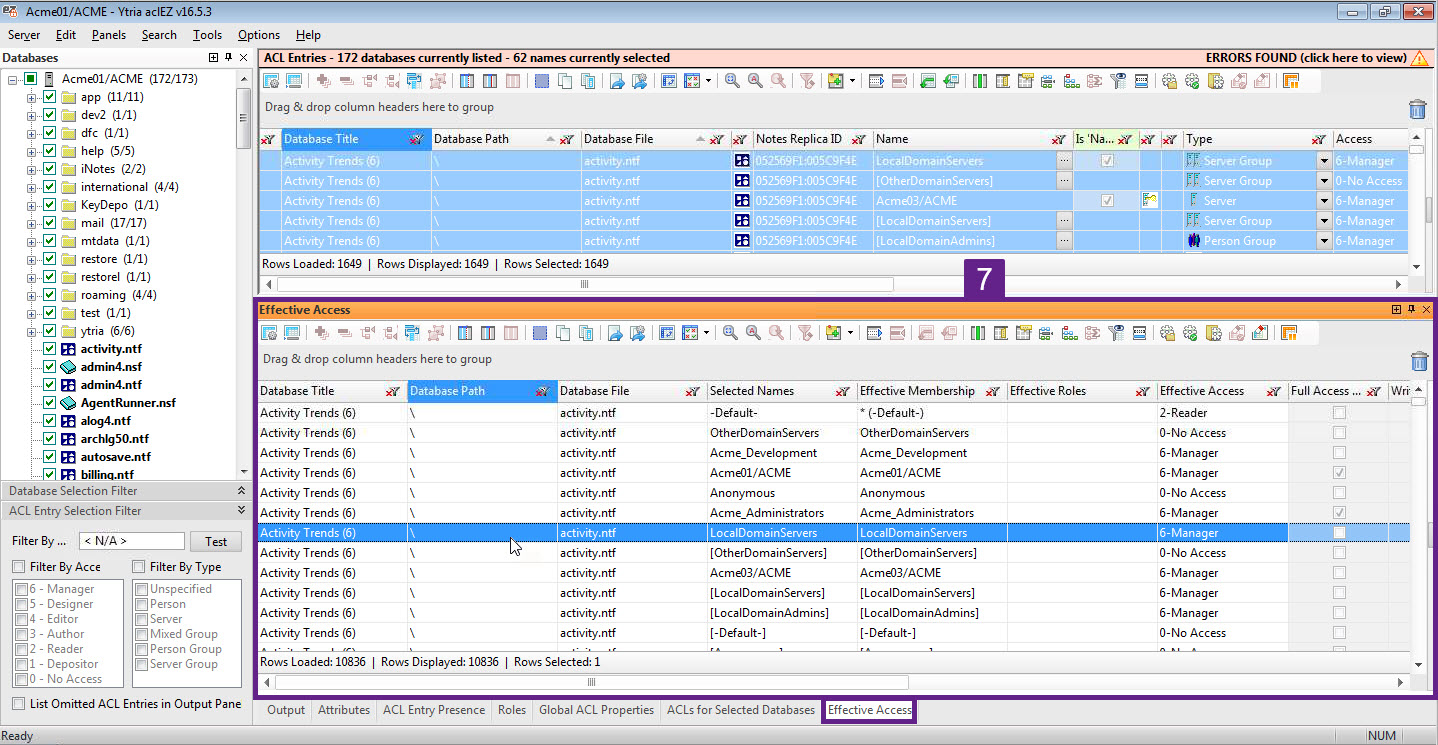Image resolution: width=1438 pixels, height=745 pixels.
Task: Expand the mail database folder in the tree
Action: [x=32, y=222]
